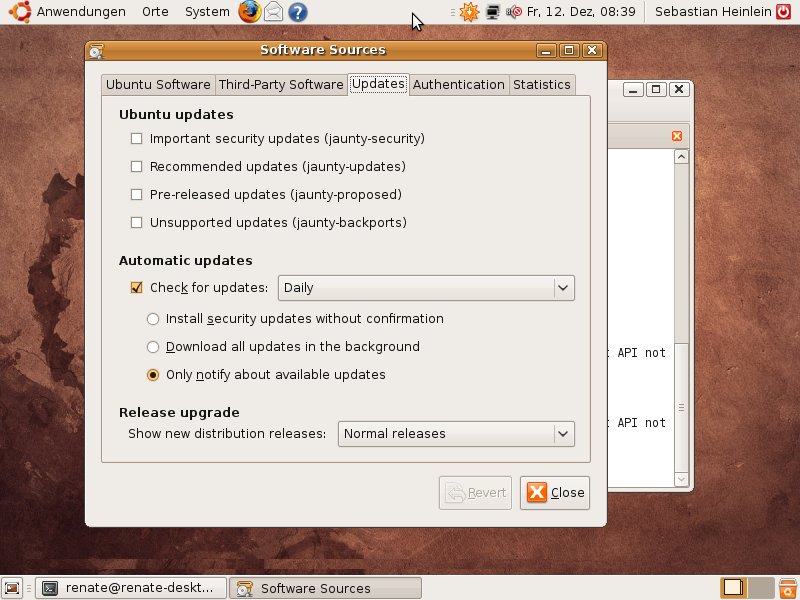The image size is (800, 600).
Task: Click the terminal window scrollbar thumb
Action: point(681,407)
